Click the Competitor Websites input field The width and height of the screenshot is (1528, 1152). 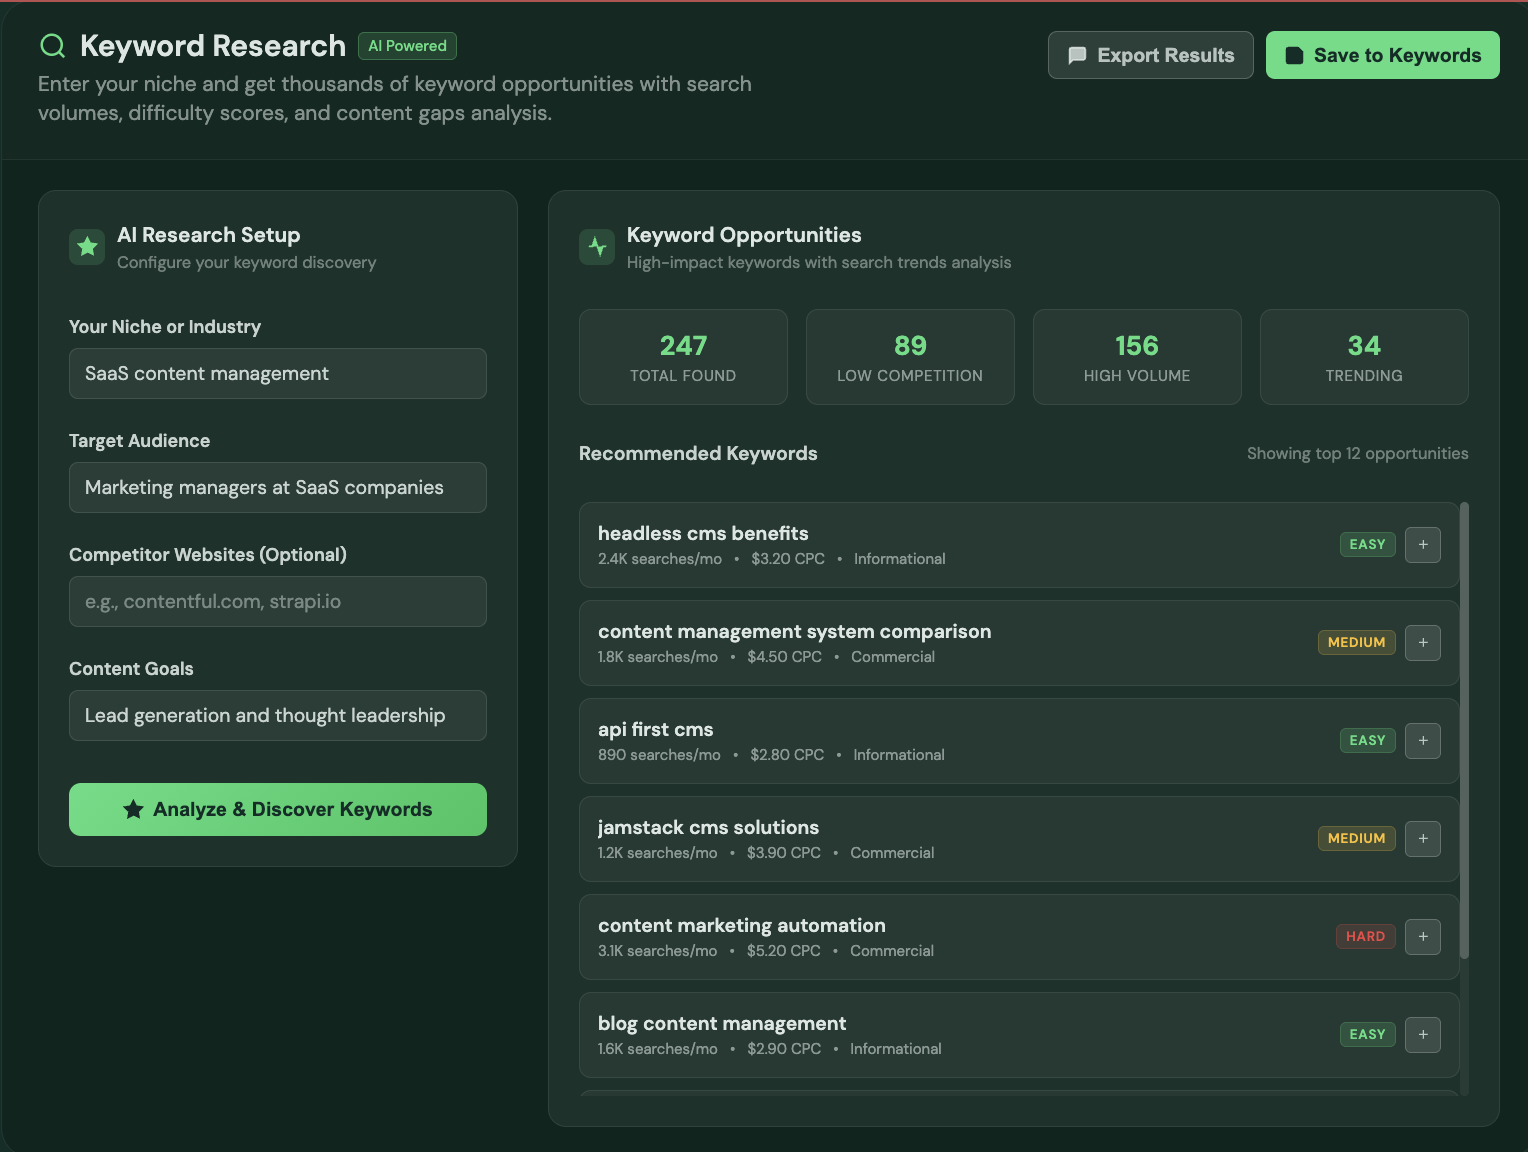tap(277, 602)
